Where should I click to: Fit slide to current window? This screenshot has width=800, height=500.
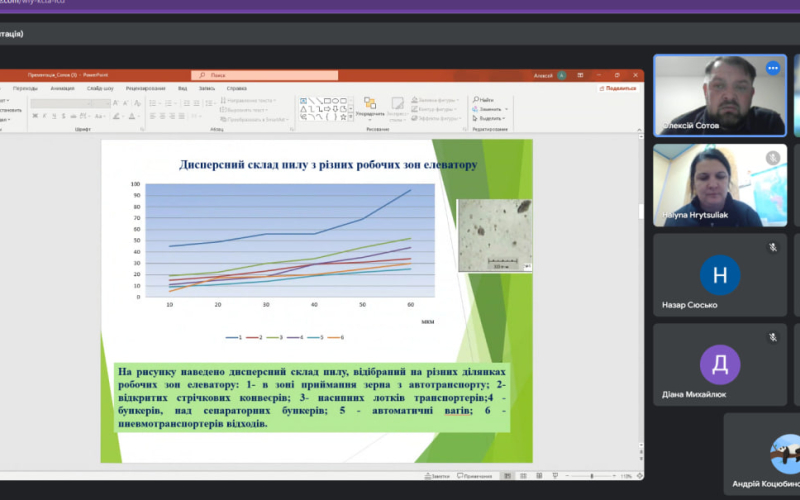point(640,476)
